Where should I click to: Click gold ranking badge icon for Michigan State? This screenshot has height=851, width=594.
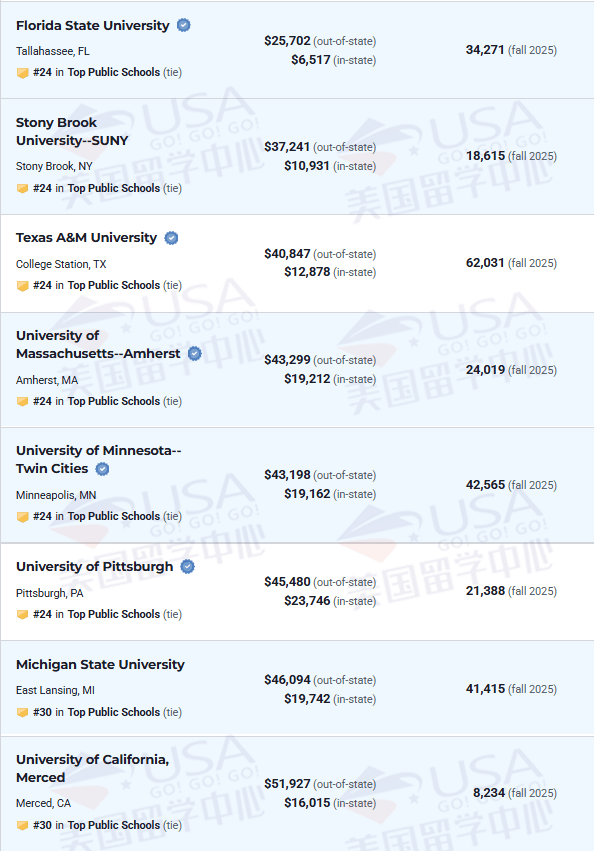(x=22, y=712)
